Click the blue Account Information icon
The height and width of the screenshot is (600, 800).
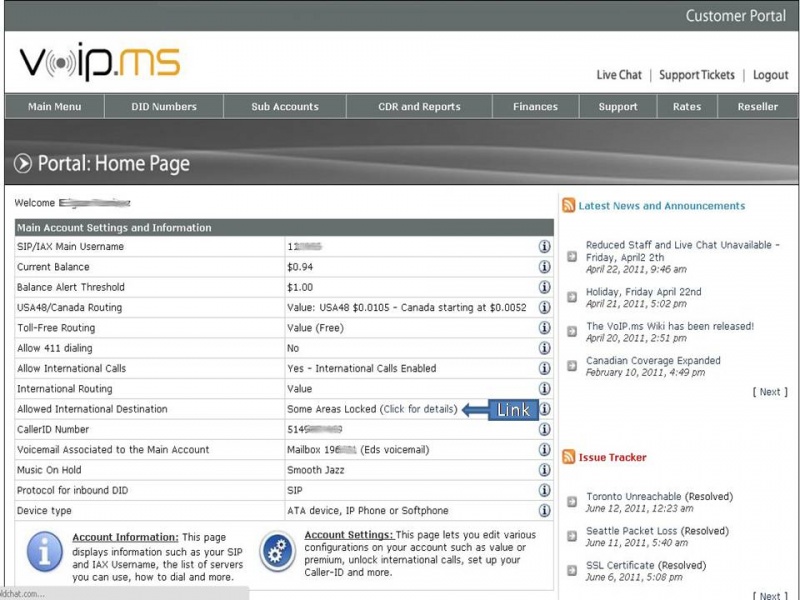pyautogui.click(x=45, y=552)
